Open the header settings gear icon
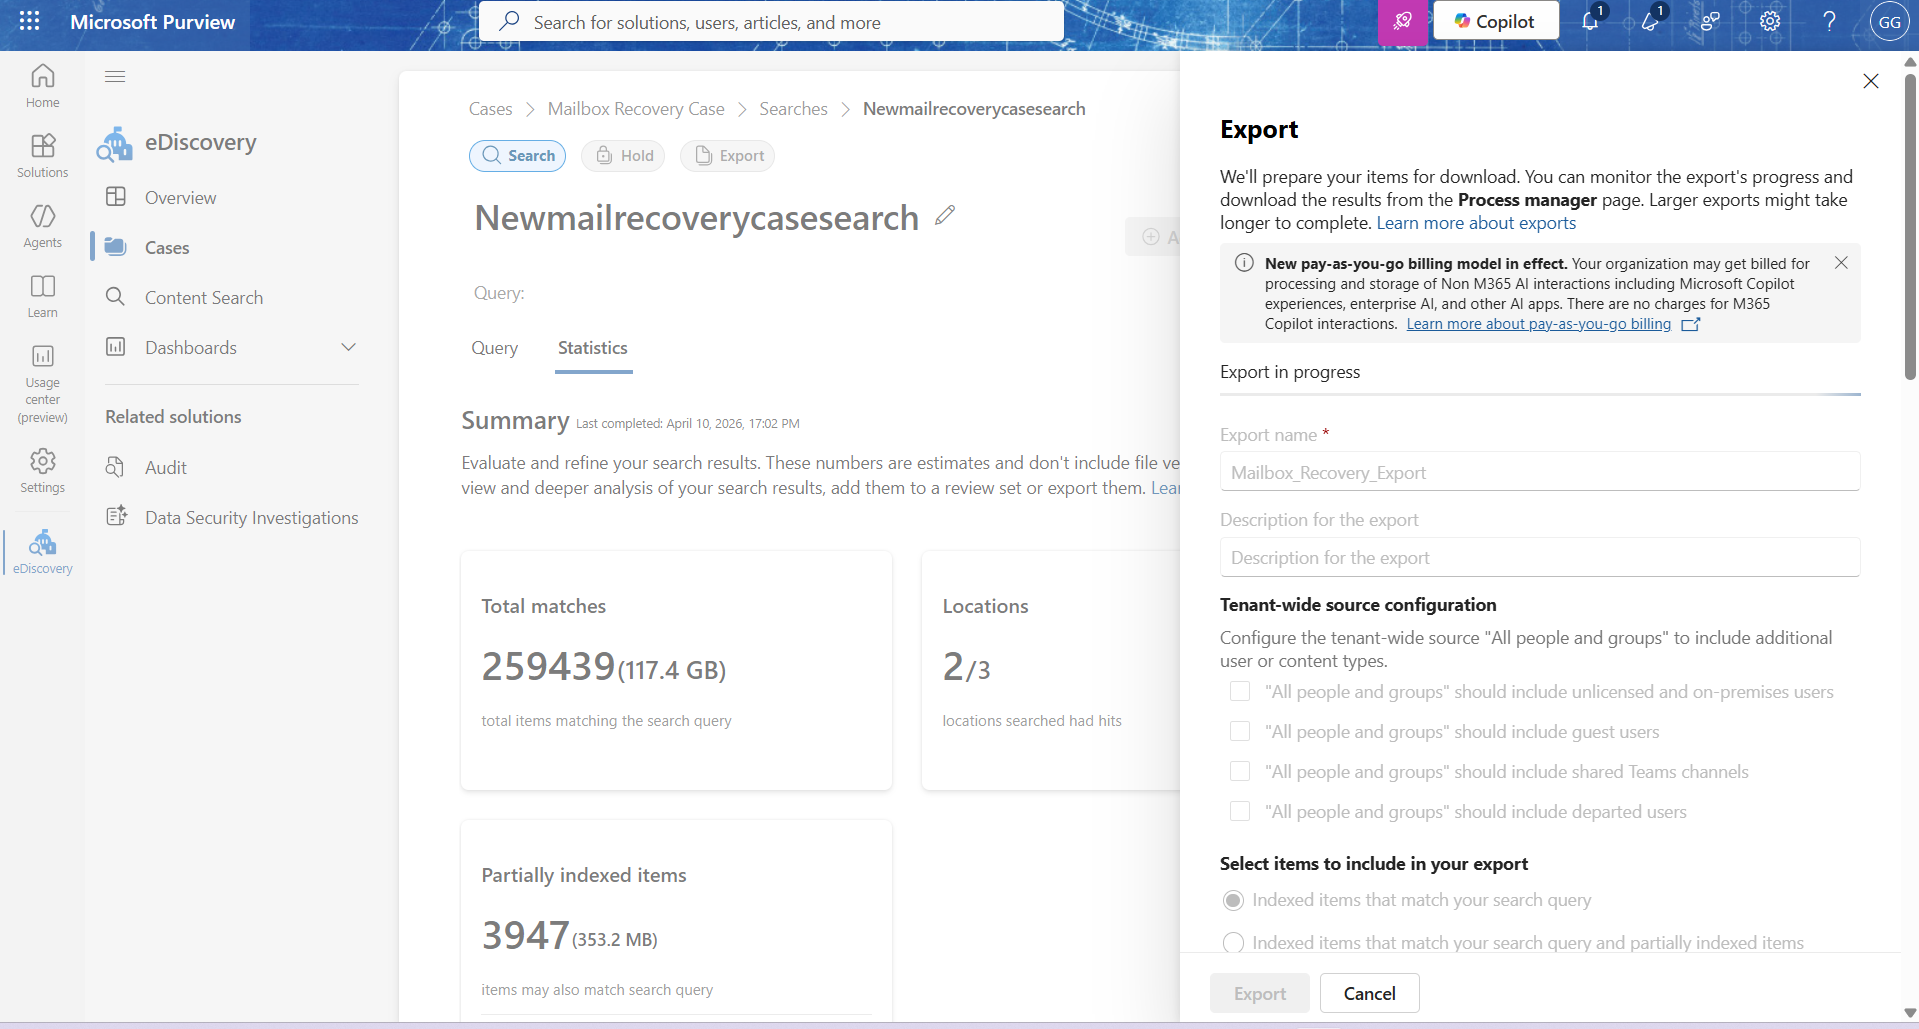The image size is (1919, 1029). (1770, 21)
